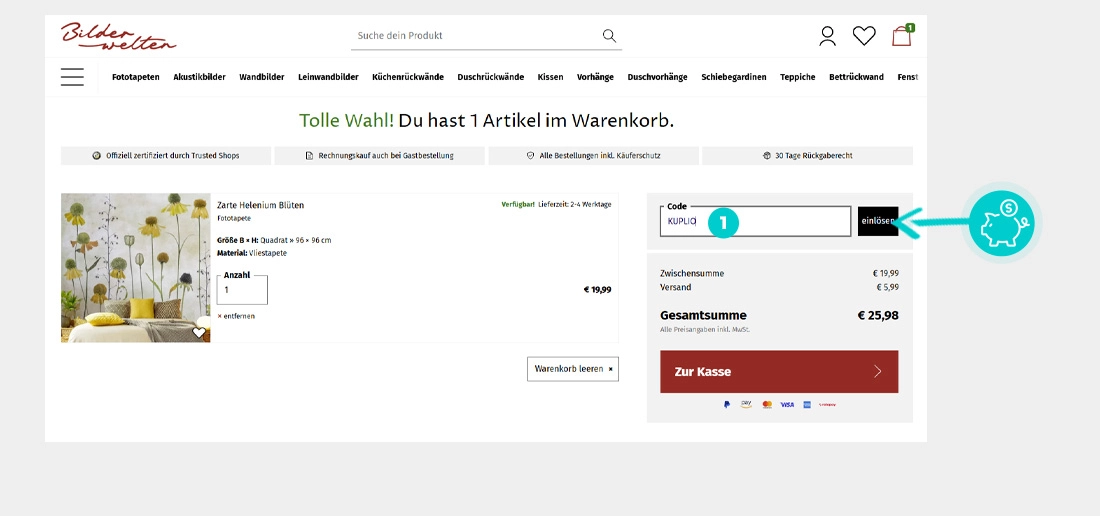
Task: Open the Fototapeten menu
Action: coord(136,77)
